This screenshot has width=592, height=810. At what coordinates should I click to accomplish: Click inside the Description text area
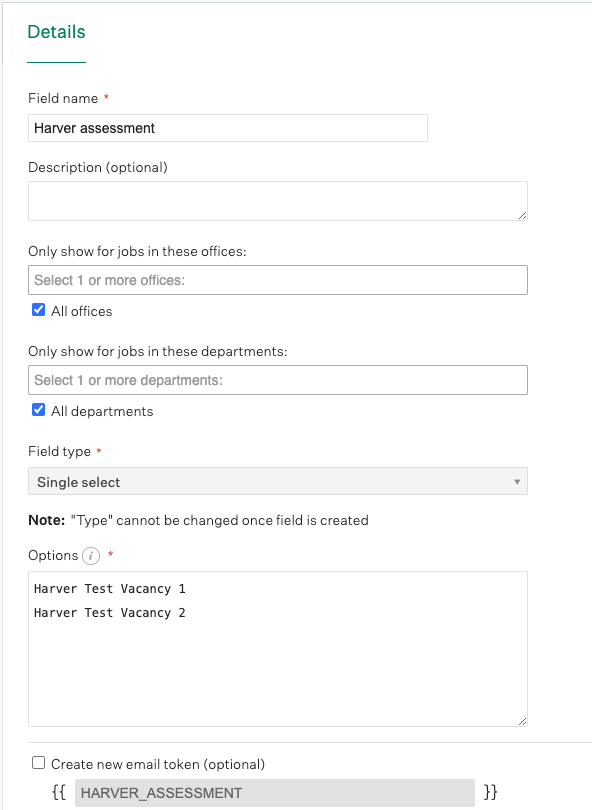point(278,201)
